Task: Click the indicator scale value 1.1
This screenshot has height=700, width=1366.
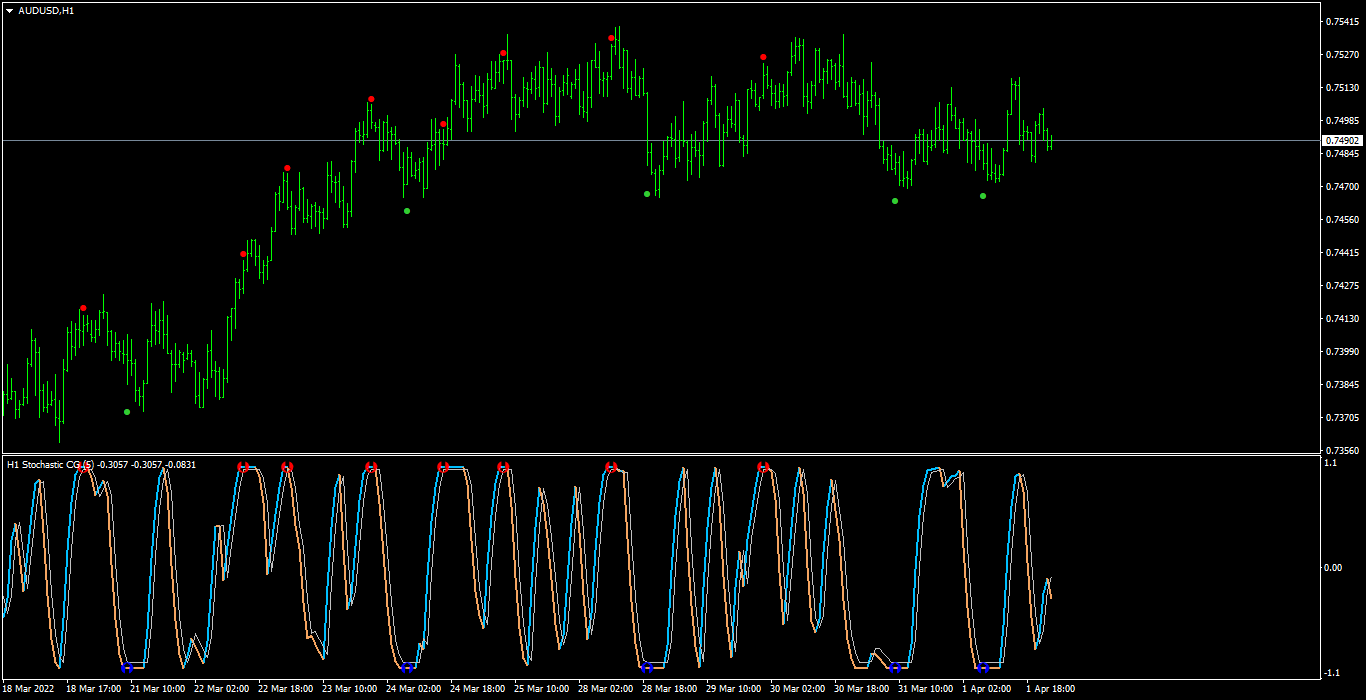Action: 1331,464
